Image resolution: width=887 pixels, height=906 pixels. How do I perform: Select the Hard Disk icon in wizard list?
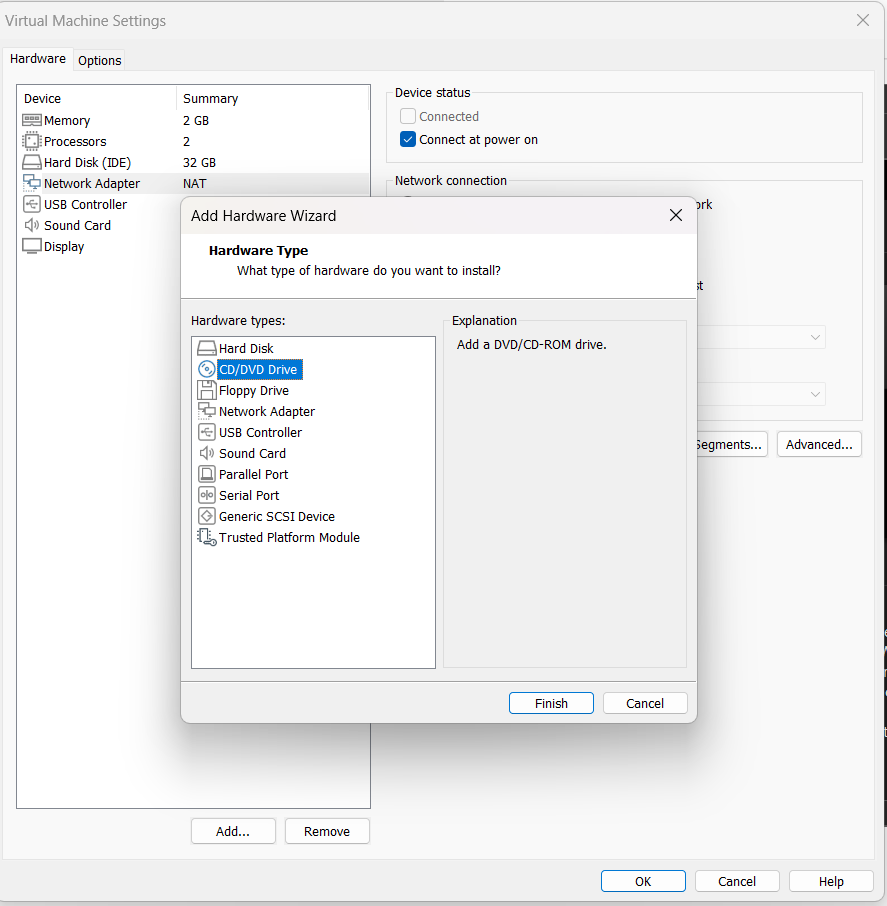tap(207, 348)
